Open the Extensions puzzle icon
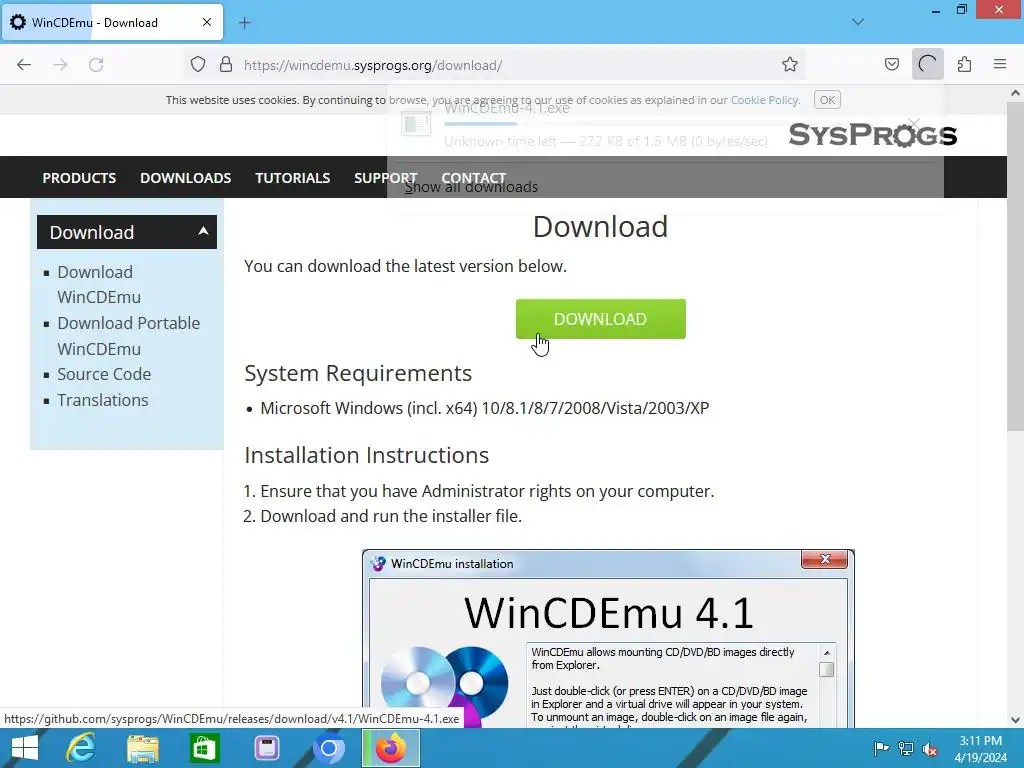 (x=964, y=65)
